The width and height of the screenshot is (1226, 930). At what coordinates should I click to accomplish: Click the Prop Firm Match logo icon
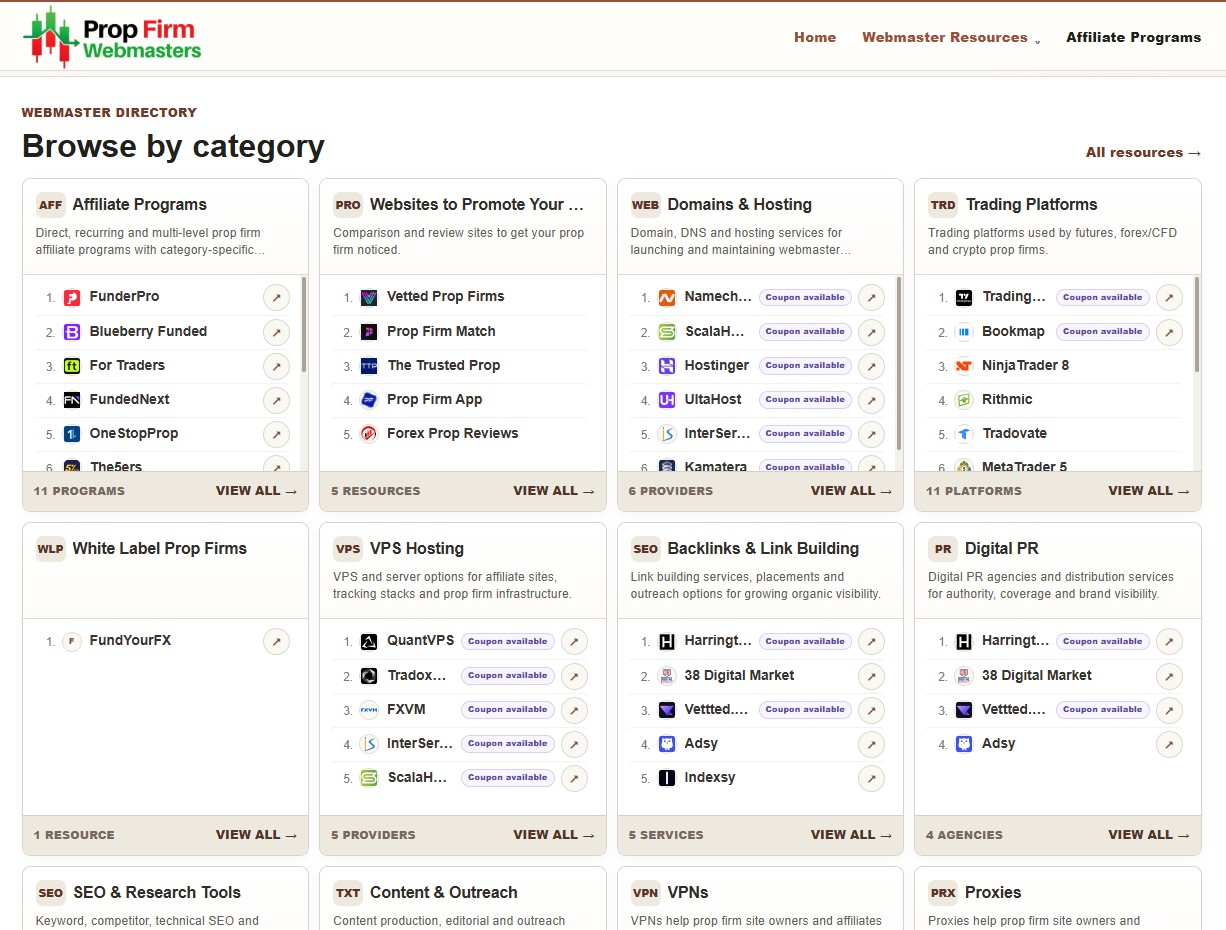pyautogui.click(x=369, y=331)
